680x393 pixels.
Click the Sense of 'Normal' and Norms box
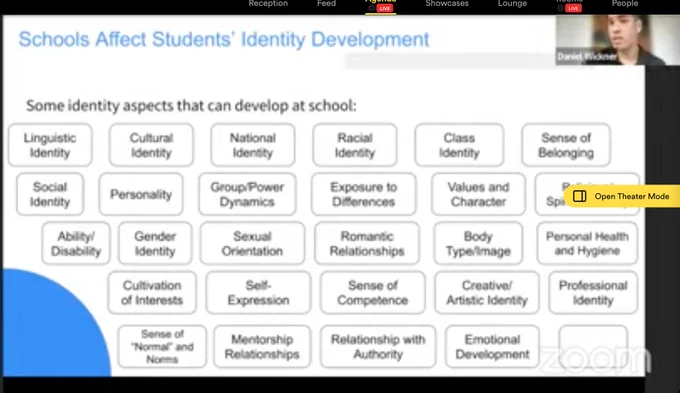[162, 347]
